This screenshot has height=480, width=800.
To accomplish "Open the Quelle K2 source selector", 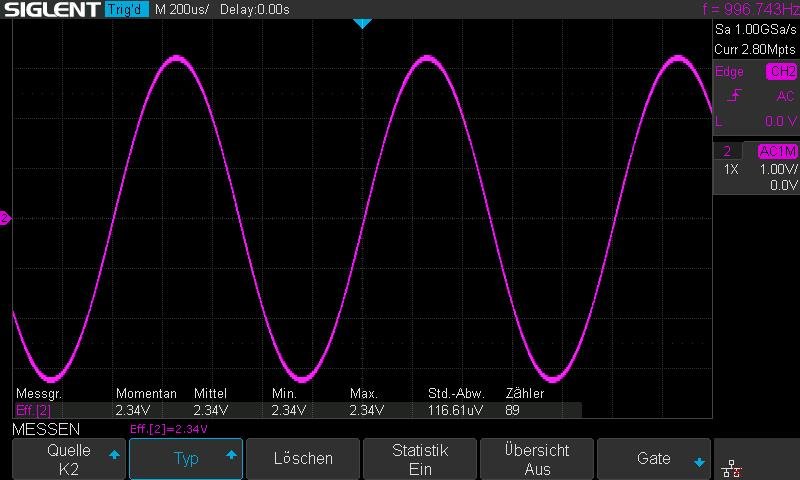I will [69, 459].
